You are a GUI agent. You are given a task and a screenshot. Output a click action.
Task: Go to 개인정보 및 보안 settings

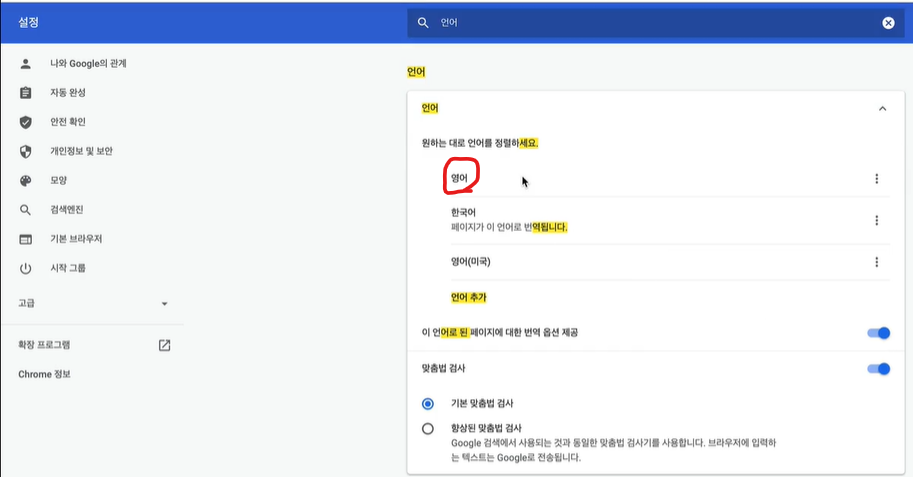click(81, 151)
